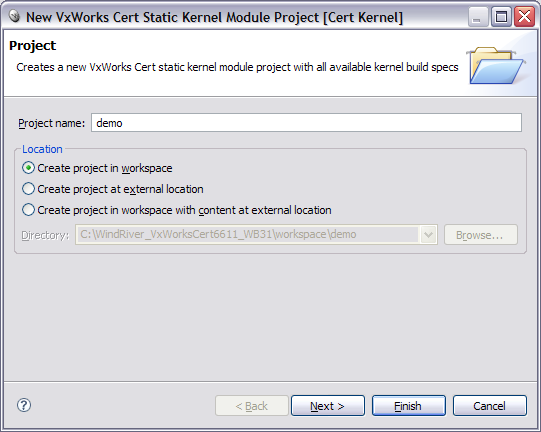Open the Directory path dropdown arrow
541x432 pixels.
429,235
